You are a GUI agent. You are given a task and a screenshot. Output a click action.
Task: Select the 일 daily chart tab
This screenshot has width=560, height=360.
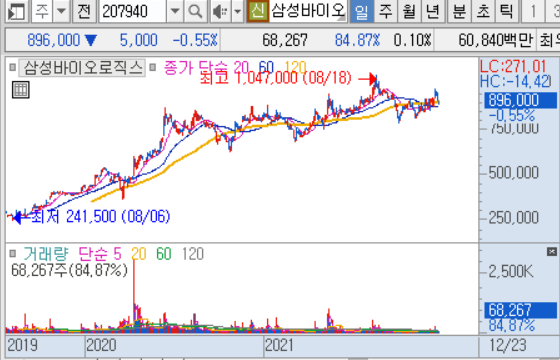tap(361, 11)
